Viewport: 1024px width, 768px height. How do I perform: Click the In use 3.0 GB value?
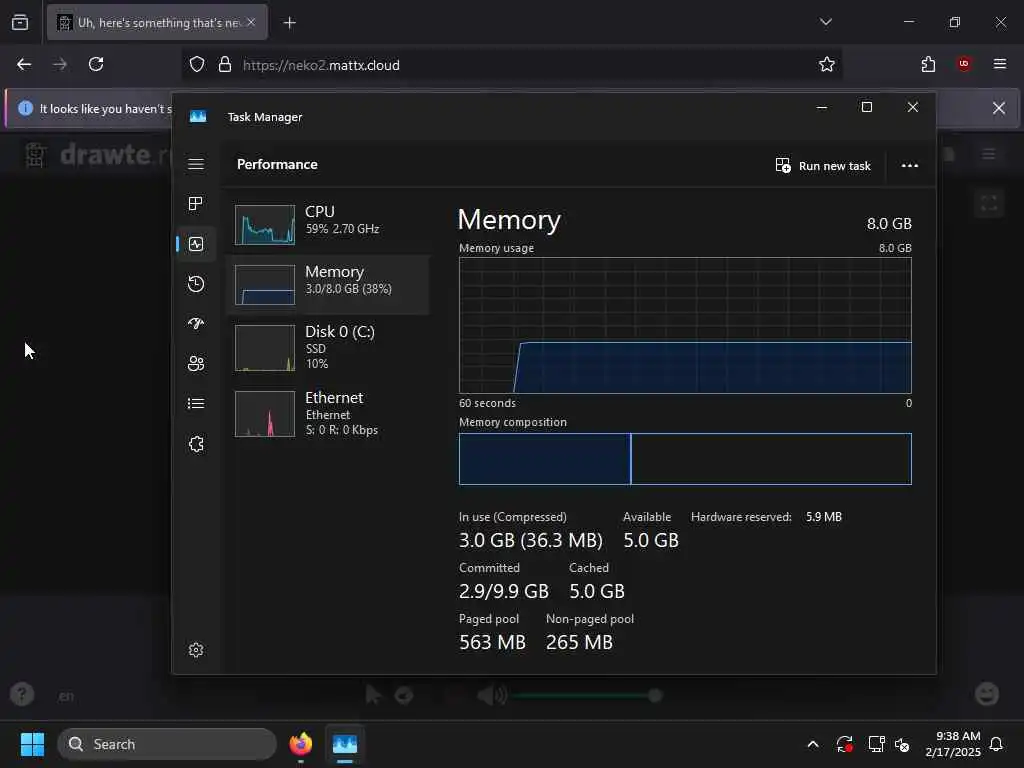531,541
